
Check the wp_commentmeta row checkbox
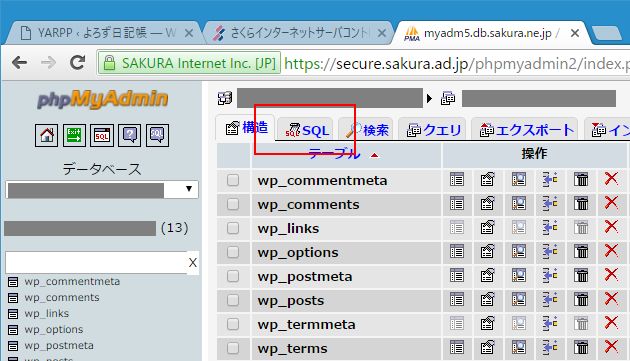[x=233, y=180]
